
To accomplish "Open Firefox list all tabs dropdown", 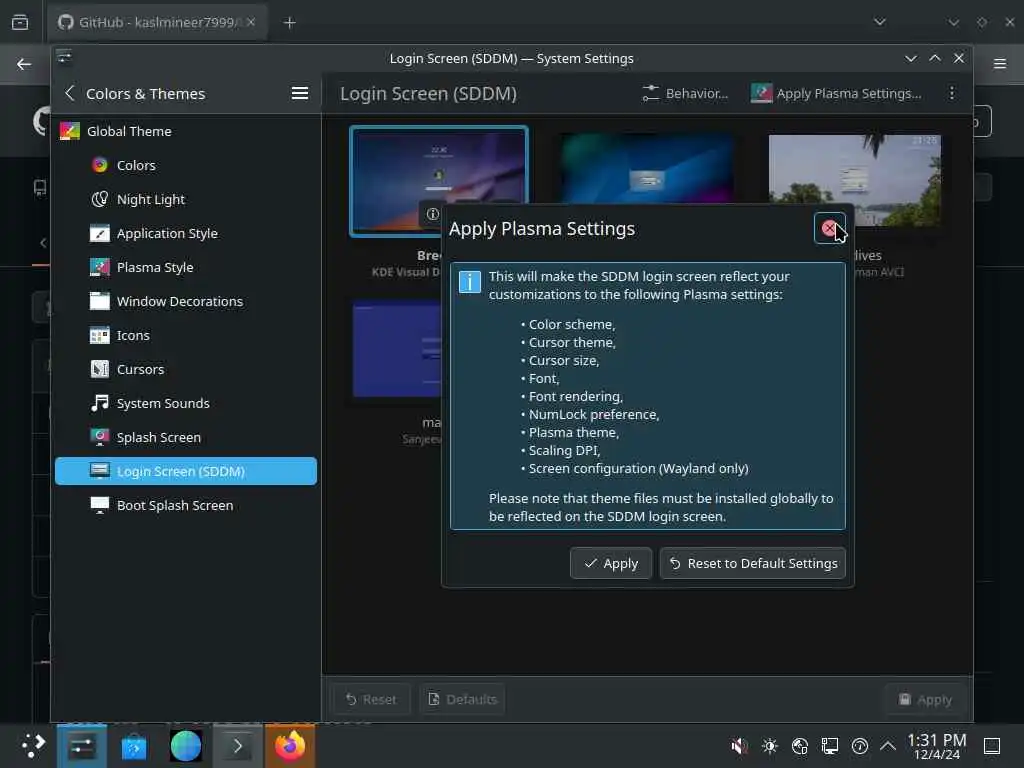I will (880, 22).
